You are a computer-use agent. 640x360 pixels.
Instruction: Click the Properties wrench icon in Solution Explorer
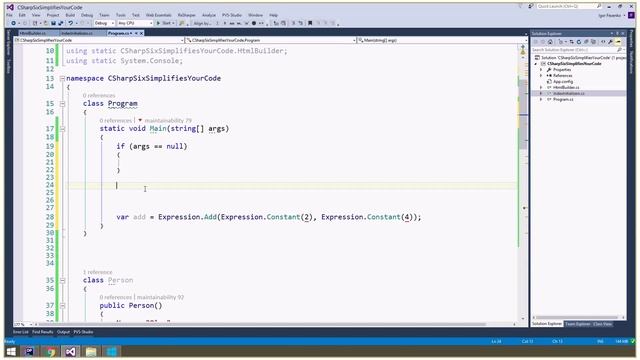tap(611, 42)
